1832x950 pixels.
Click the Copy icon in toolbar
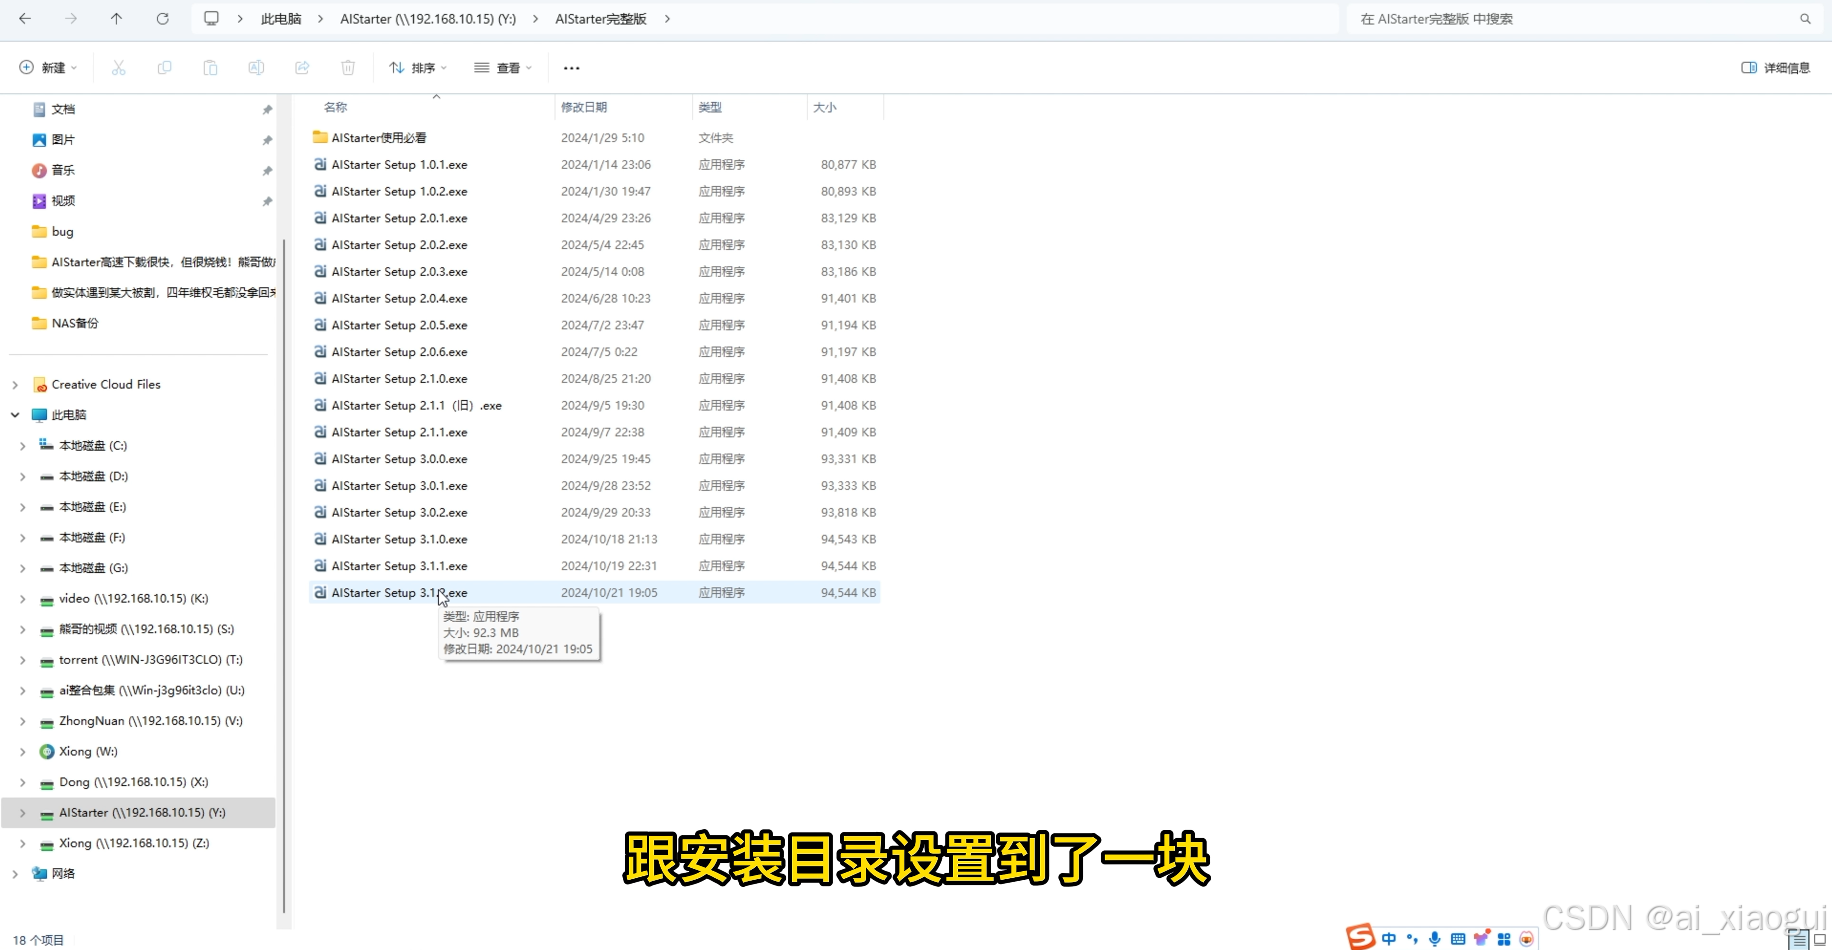pyautogui.click(x=164, y=68)
